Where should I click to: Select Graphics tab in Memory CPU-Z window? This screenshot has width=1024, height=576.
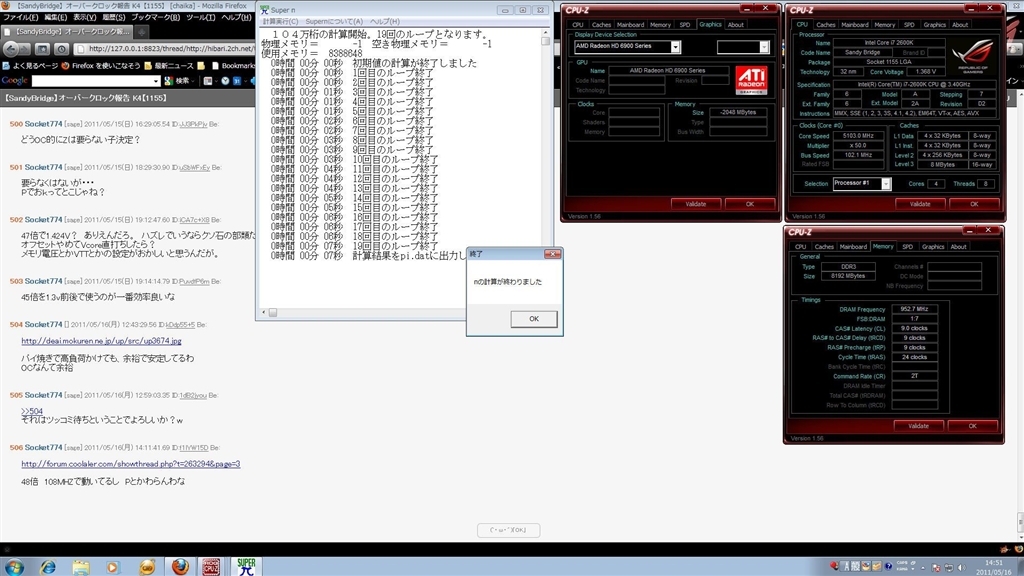pyautogui.click(x=933, y=247)
